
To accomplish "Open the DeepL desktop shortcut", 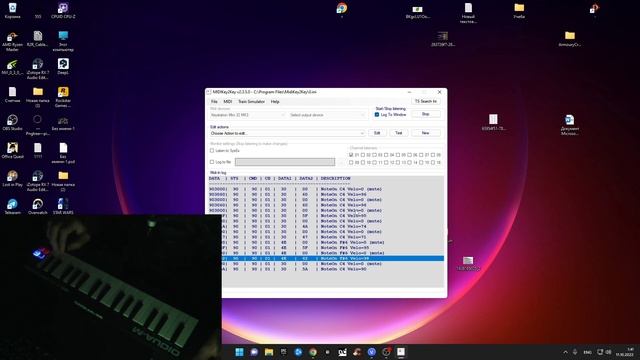I will 63,67.
